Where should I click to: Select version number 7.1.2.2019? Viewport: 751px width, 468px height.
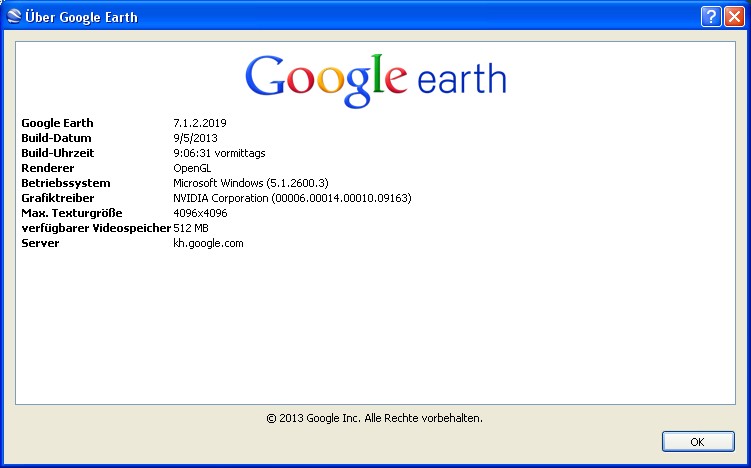tap(200, 123)
